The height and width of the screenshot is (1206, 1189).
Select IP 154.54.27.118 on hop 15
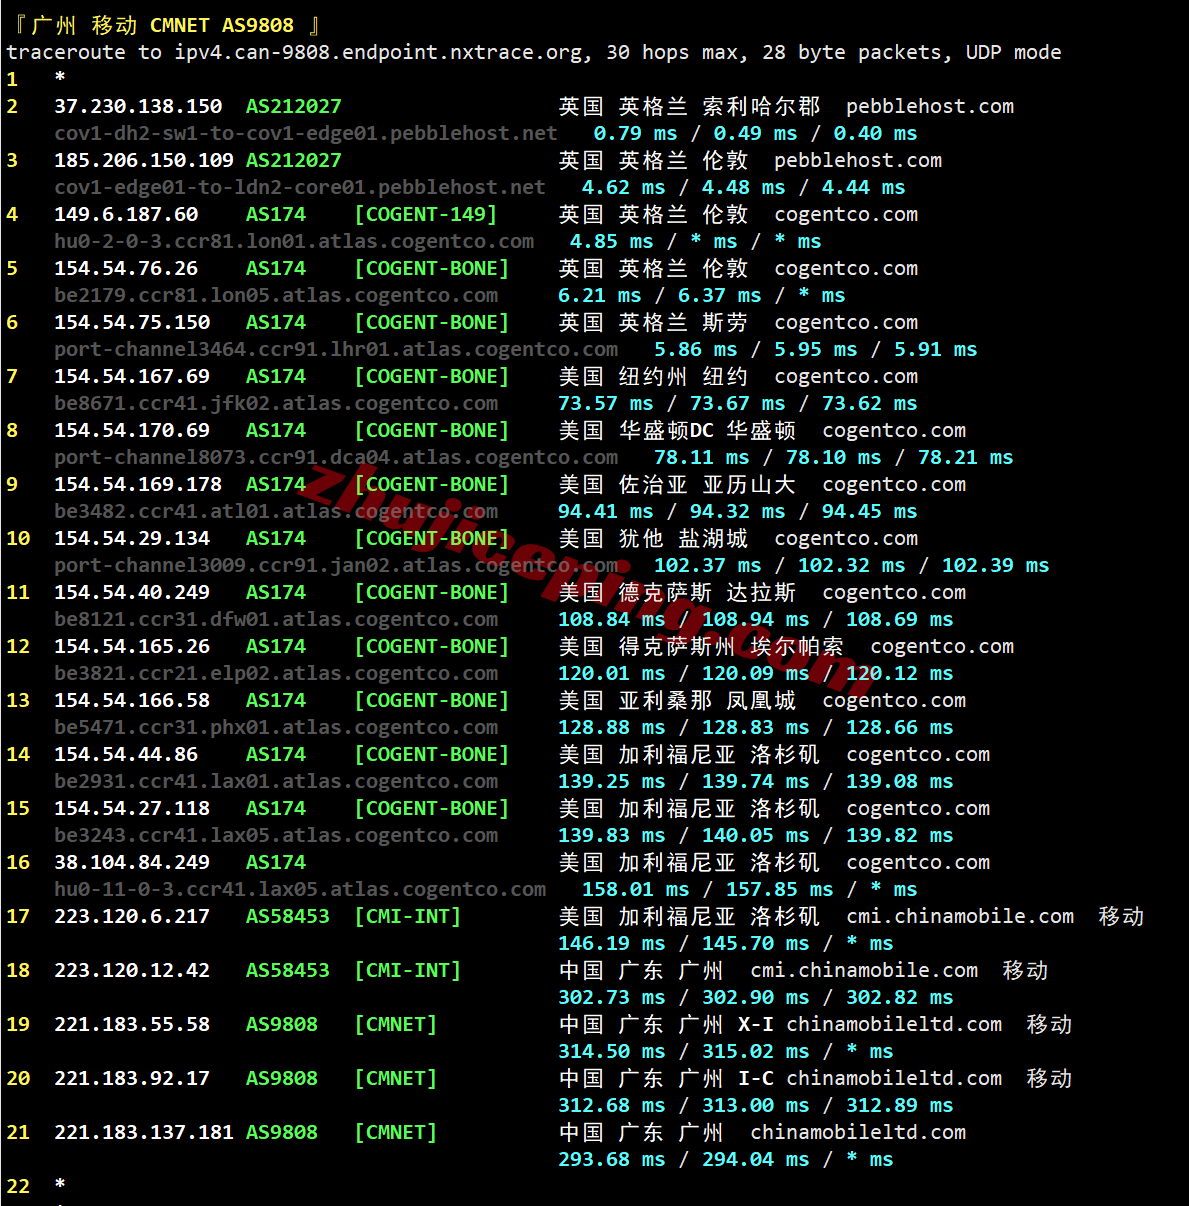tap(132, 808)
